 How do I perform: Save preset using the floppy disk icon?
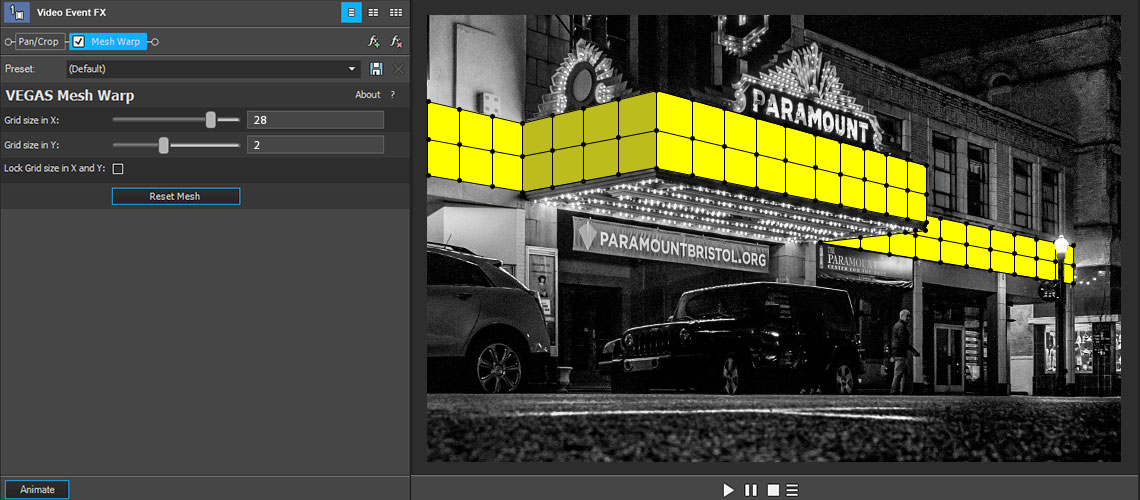tap(376, 69)
